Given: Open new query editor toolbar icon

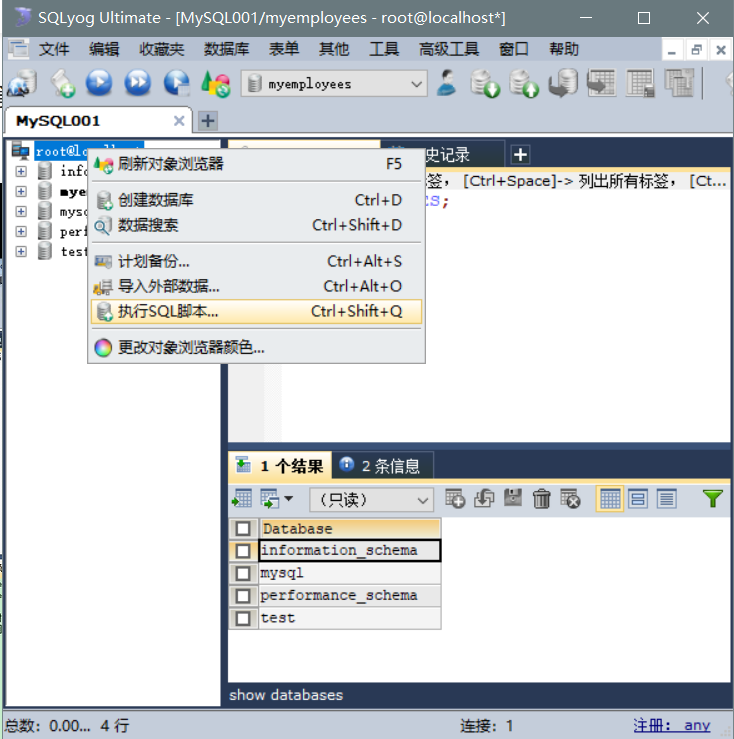Looking at the screenshot, I should [62, 83].
